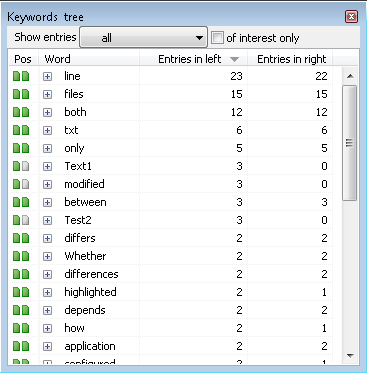Select the word 'application' in the tree

(90, 346)
